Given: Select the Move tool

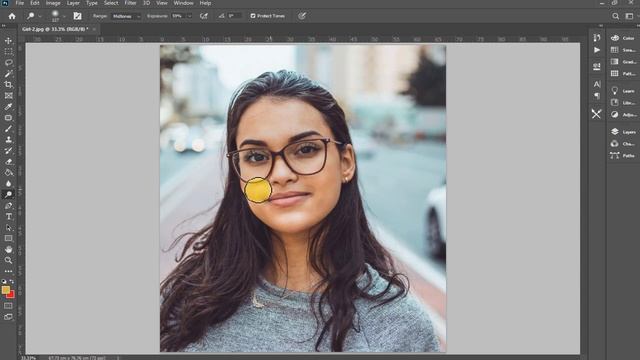Looking at the screenshot, I should [8, 41].
